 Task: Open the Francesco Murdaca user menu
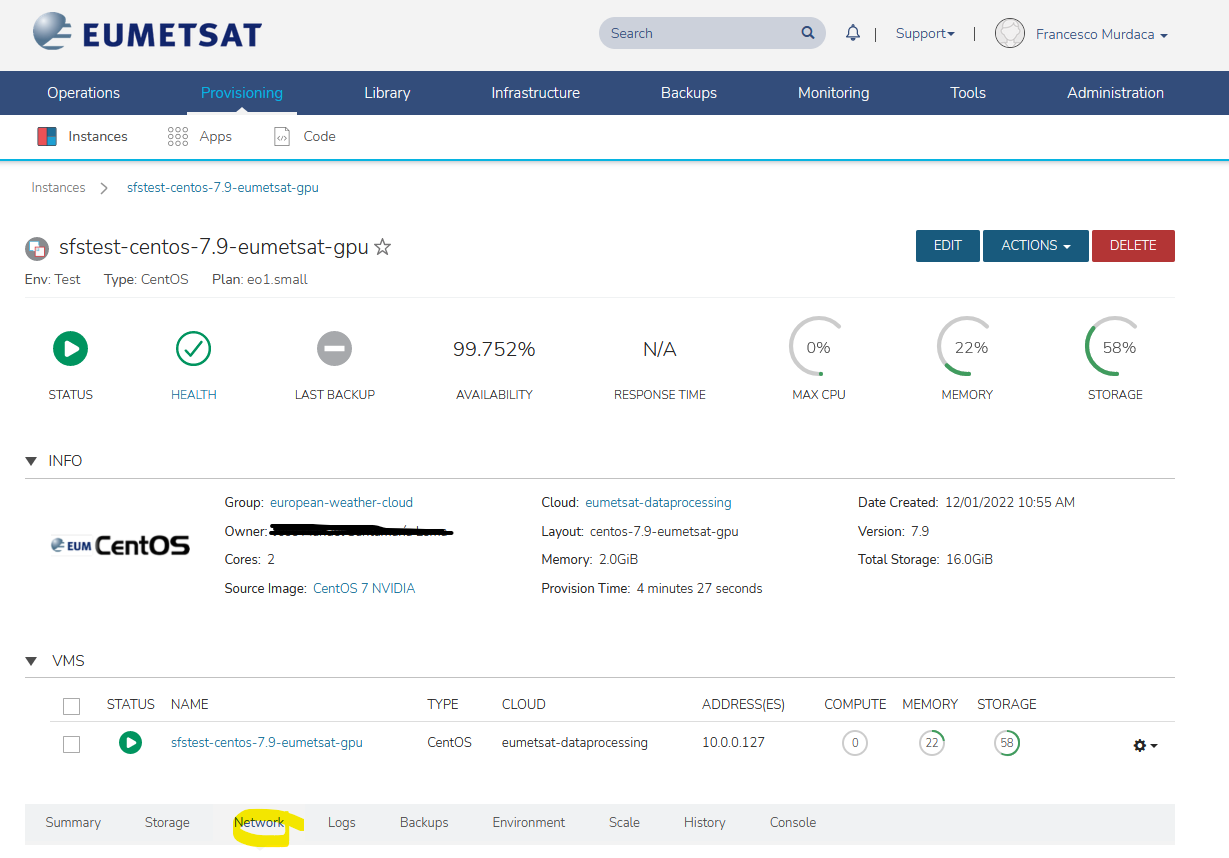1102,34
